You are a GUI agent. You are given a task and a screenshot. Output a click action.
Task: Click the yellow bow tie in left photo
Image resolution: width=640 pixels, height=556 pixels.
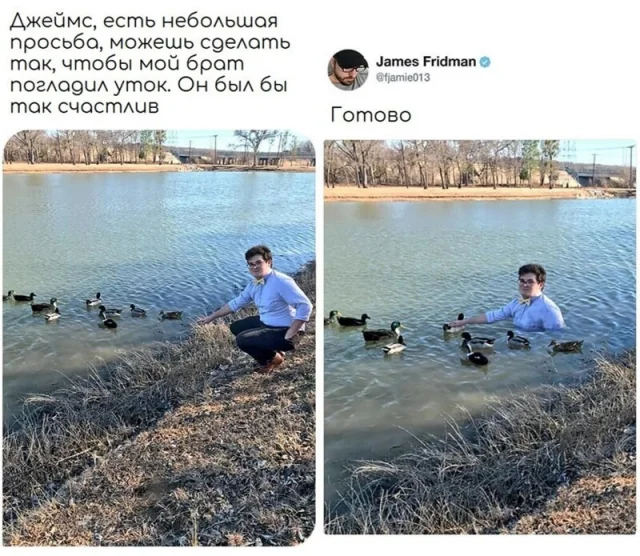coord(258,281)
